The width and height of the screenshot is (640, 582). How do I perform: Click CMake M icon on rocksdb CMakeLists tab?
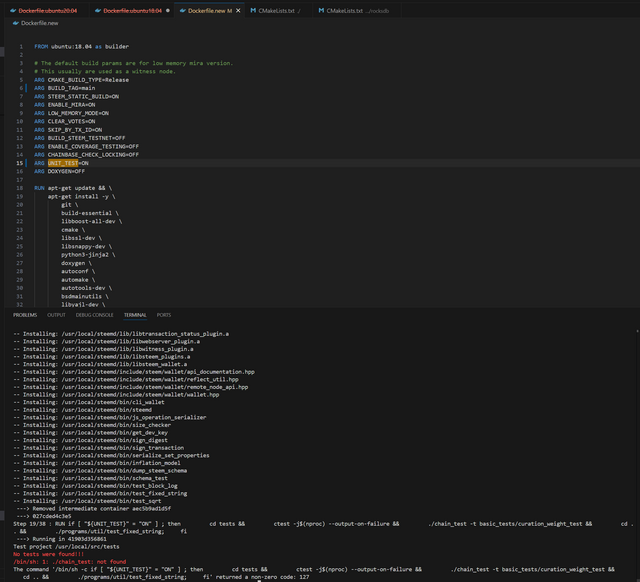click(321, 11)
